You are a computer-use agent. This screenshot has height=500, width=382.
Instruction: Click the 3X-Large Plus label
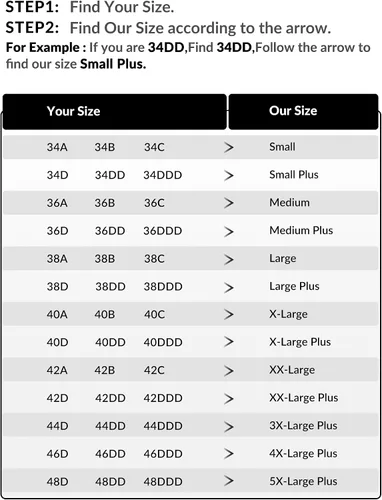[x=303, y=426]
